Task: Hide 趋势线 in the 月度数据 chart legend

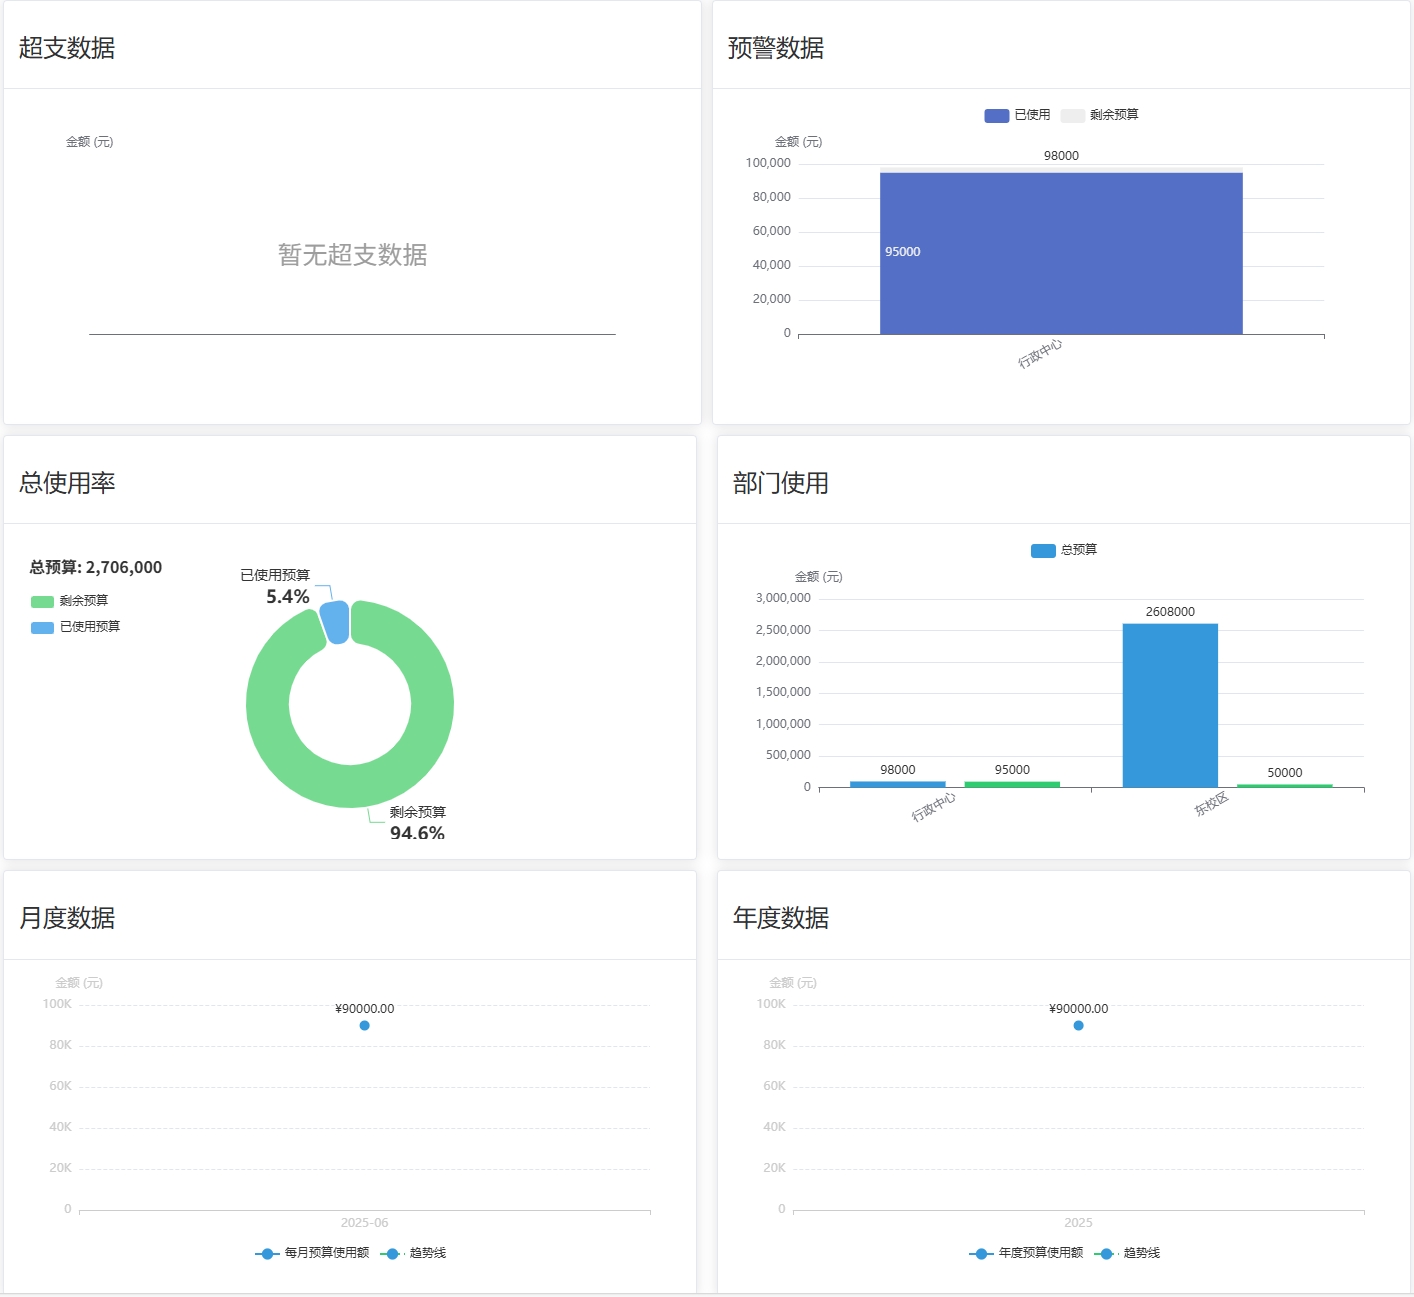Action: pos(414,1253)
